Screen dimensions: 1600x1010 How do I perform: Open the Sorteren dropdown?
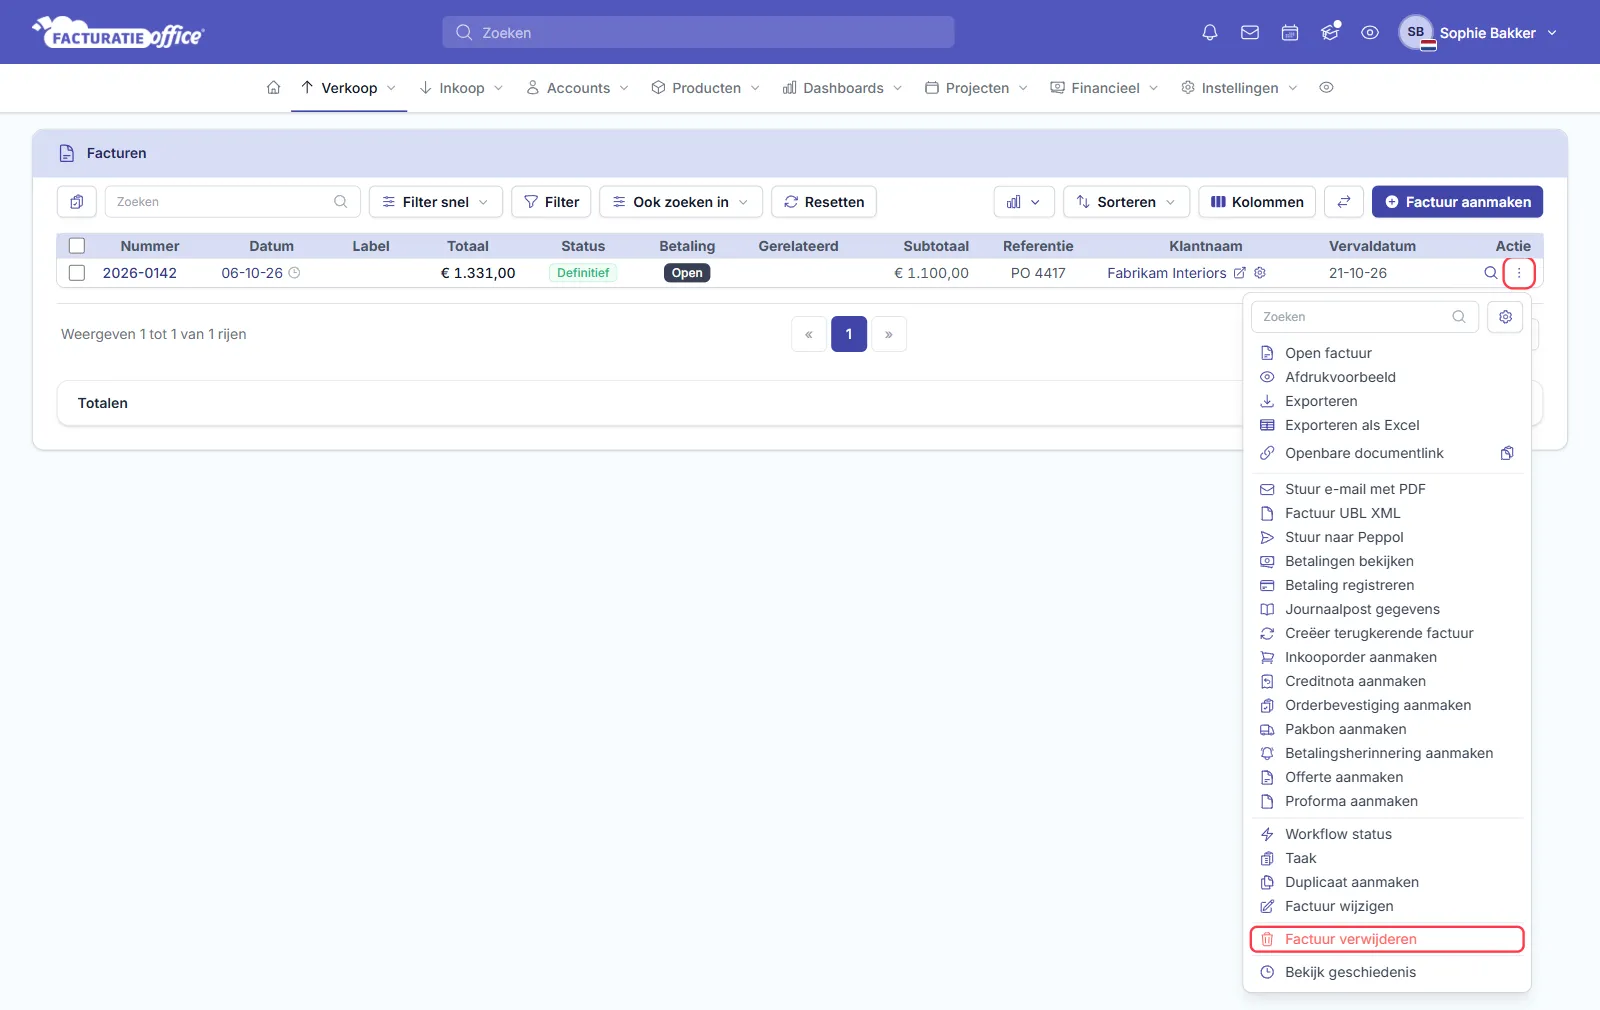coord(1126,202)
